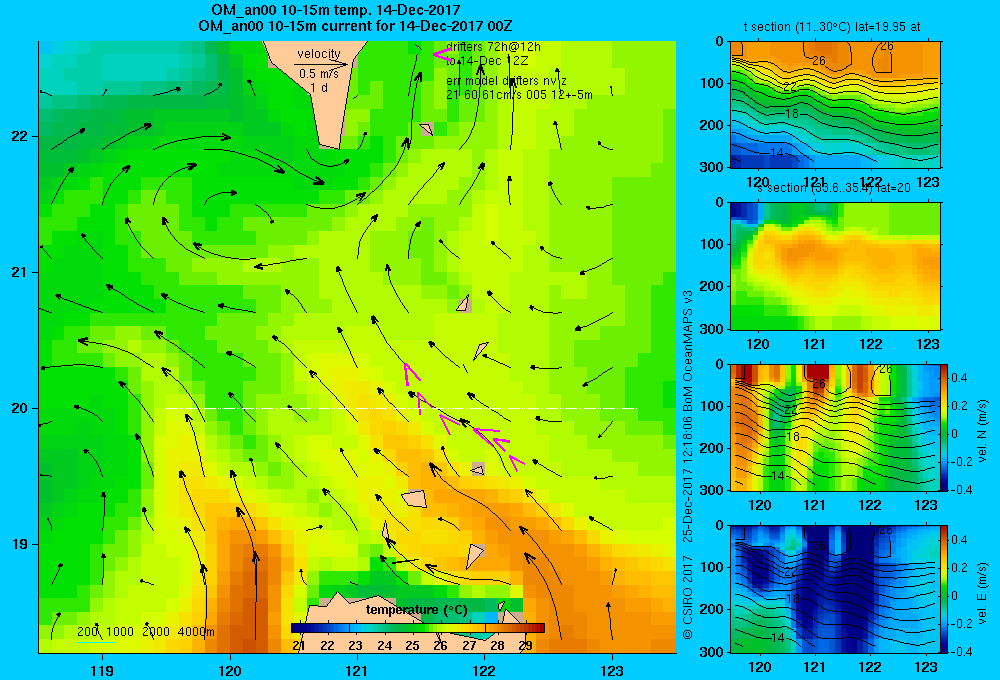The width and height of the screenshot is (1000, 680).
Task: Click latitude label '22' on main map axis
Action: (20, 136)
